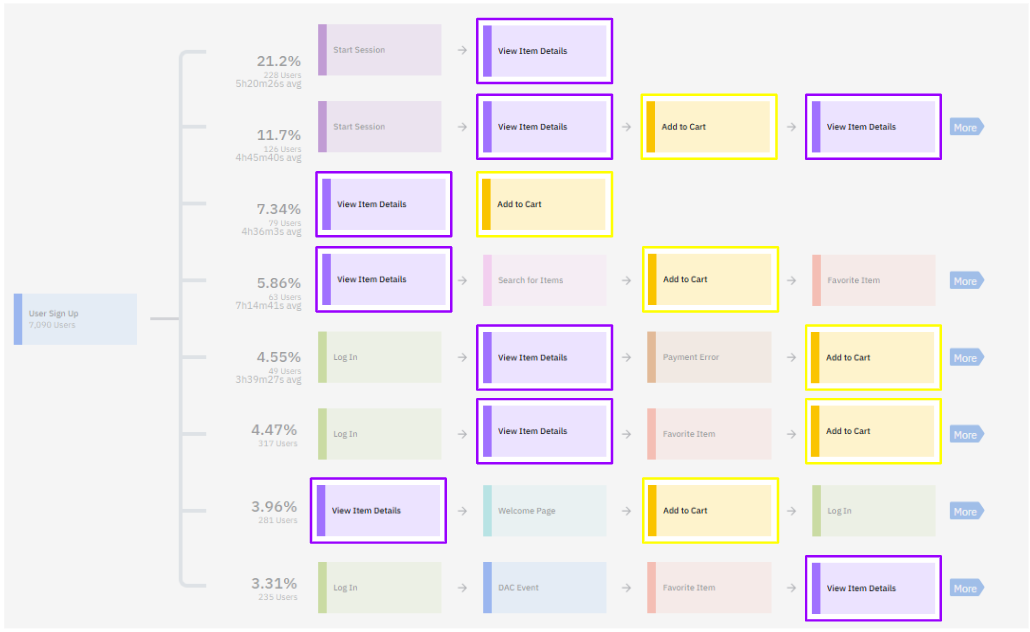Click Add to Cart in the 7.34% path
Screen dimensions: 1030x632
(544, 204)
